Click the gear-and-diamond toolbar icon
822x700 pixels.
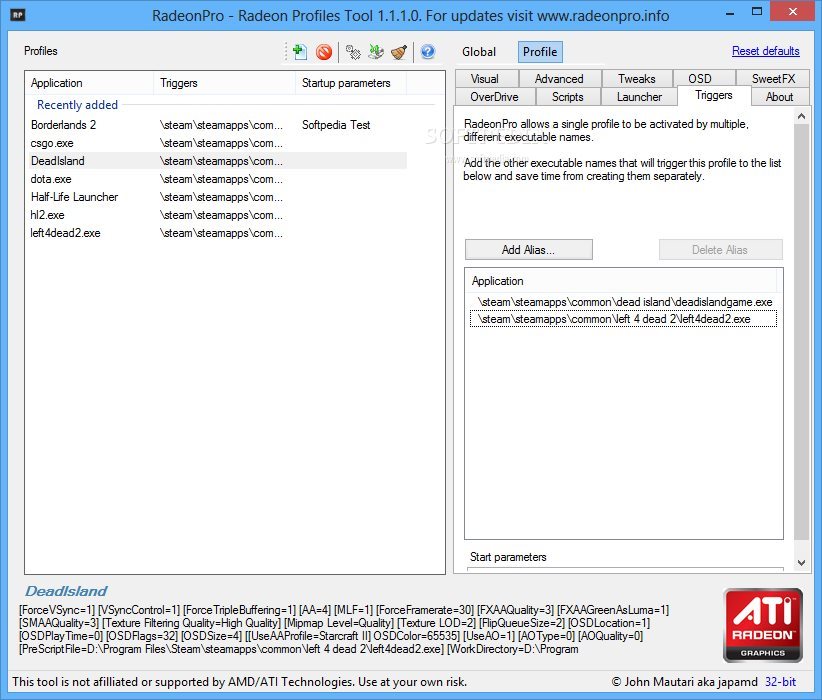pos(353,52)
